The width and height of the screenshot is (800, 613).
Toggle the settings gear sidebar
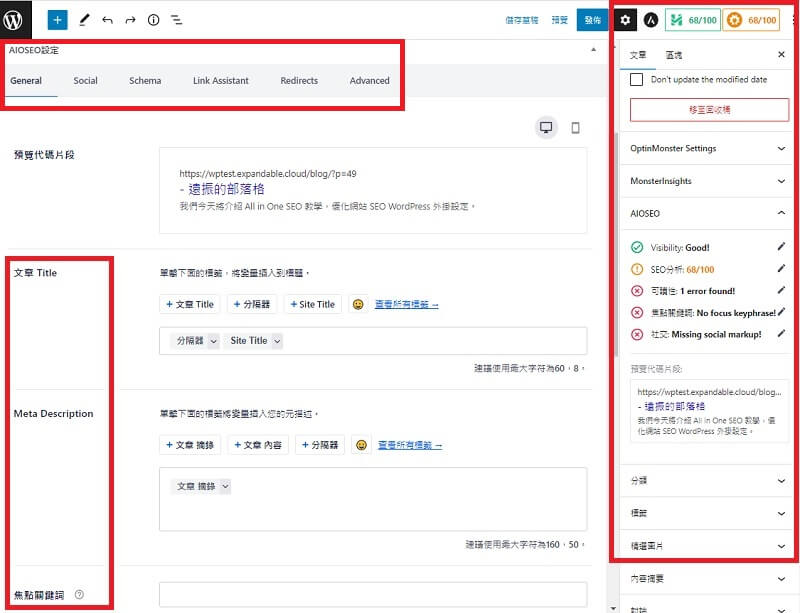625,20
